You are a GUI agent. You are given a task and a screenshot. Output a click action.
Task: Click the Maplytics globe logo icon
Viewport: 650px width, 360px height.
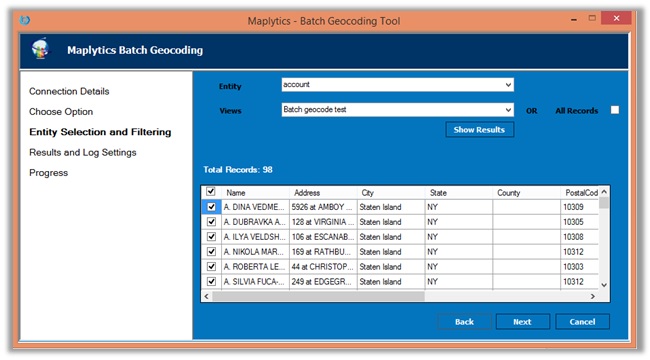(x=40, y=49)
